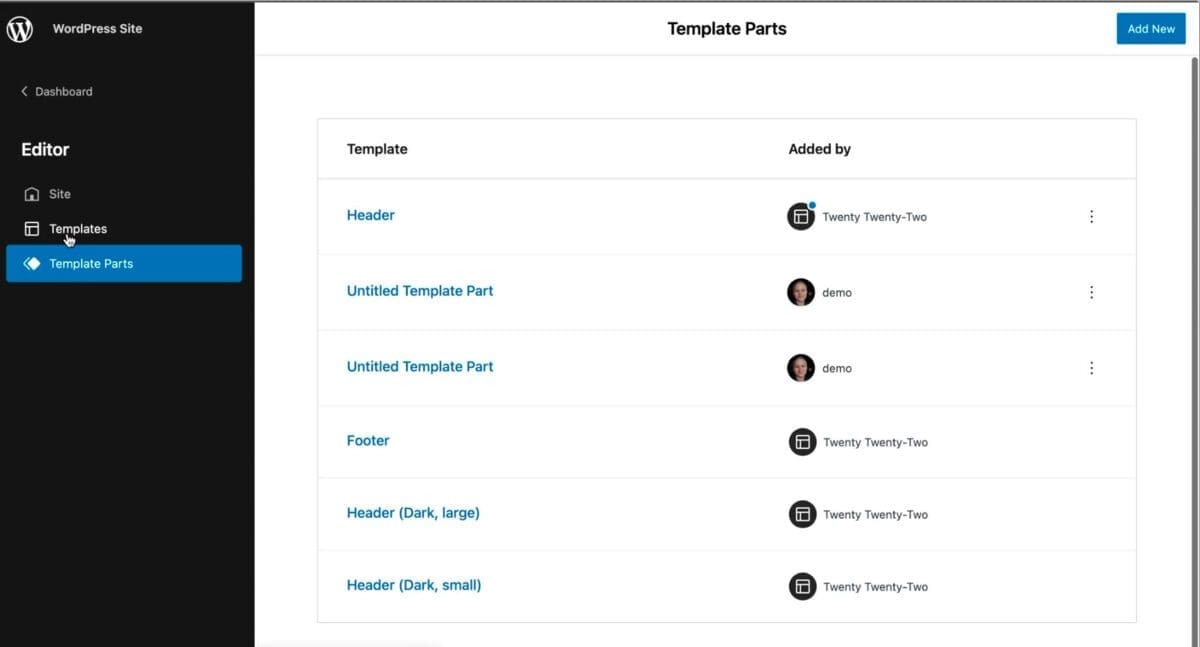1200x647 pixels.
Task: Click theme icon next to Header (Dark, small)
Action: (802, 586)
